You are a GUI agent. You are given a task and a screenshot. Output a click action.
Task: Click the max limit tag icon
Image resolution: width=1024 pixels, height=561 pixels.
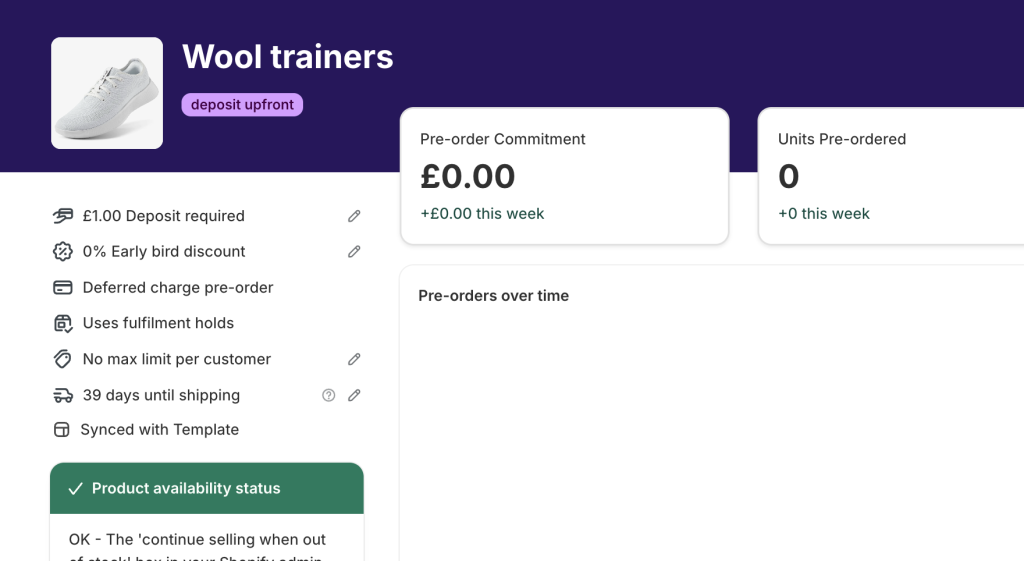pos(63,359)
